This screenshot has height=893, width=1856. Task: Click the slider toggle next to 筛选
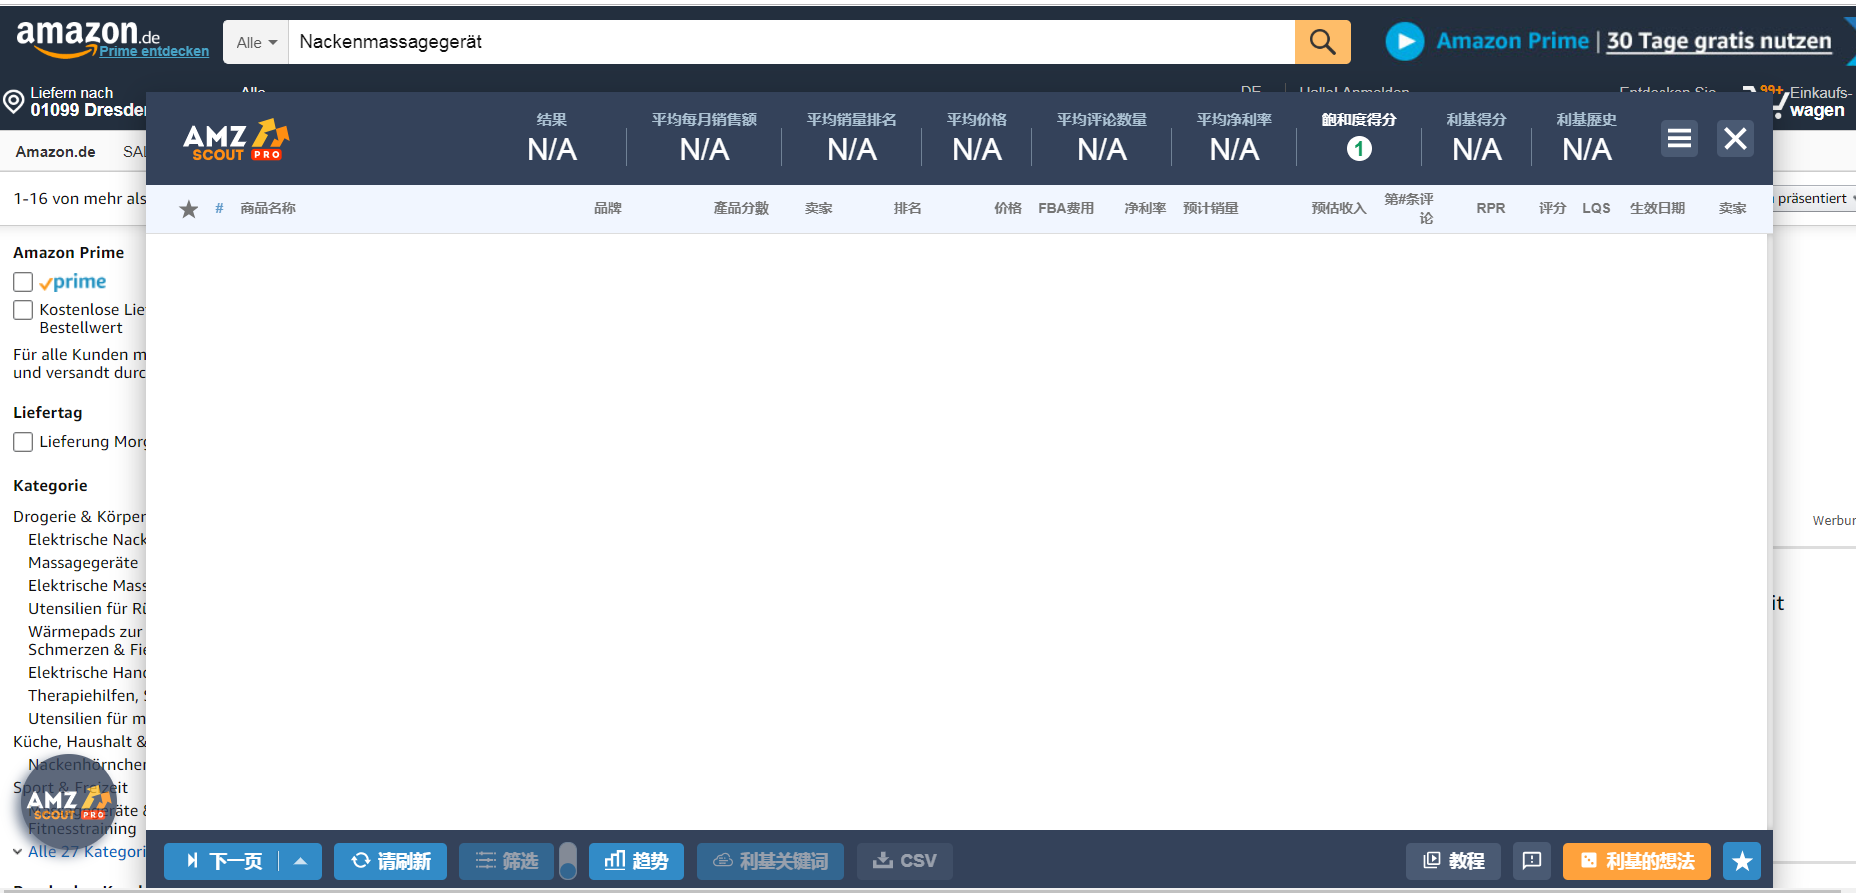(568, 861)
